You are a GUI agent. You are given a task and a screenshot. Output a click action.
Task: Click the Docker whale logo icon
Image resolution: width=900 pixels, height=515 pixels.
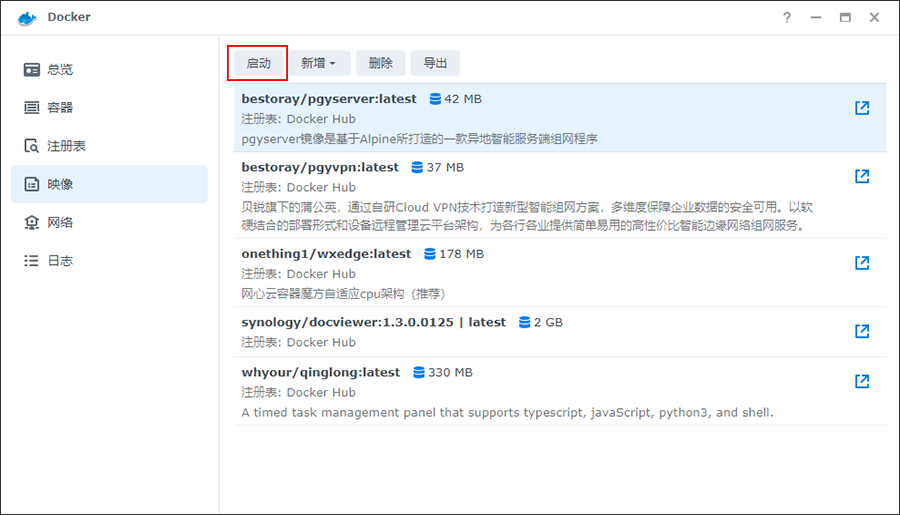(x=27, y=18)
